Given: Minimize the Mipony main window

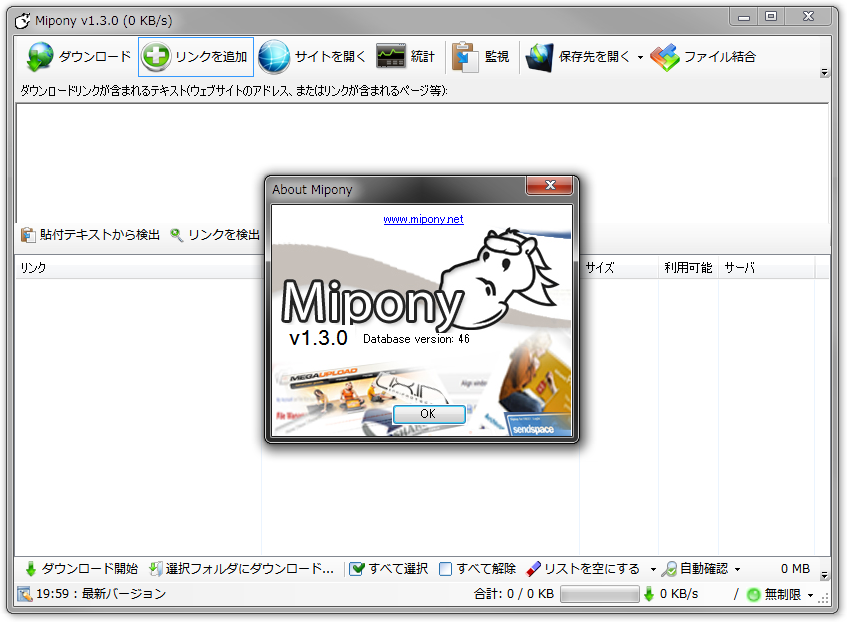Looking at the screenshot, I should [x=744, y=16].
